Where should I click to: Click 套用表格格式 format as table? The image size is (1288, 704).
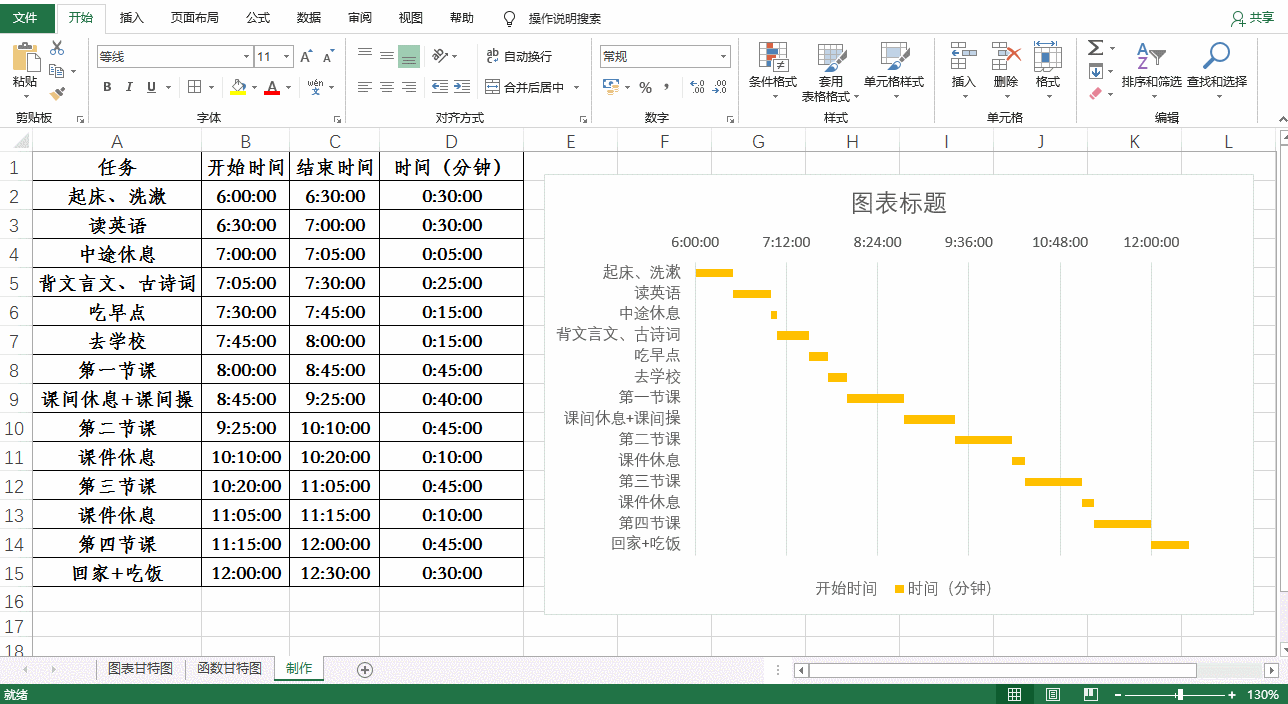[830, 72]
